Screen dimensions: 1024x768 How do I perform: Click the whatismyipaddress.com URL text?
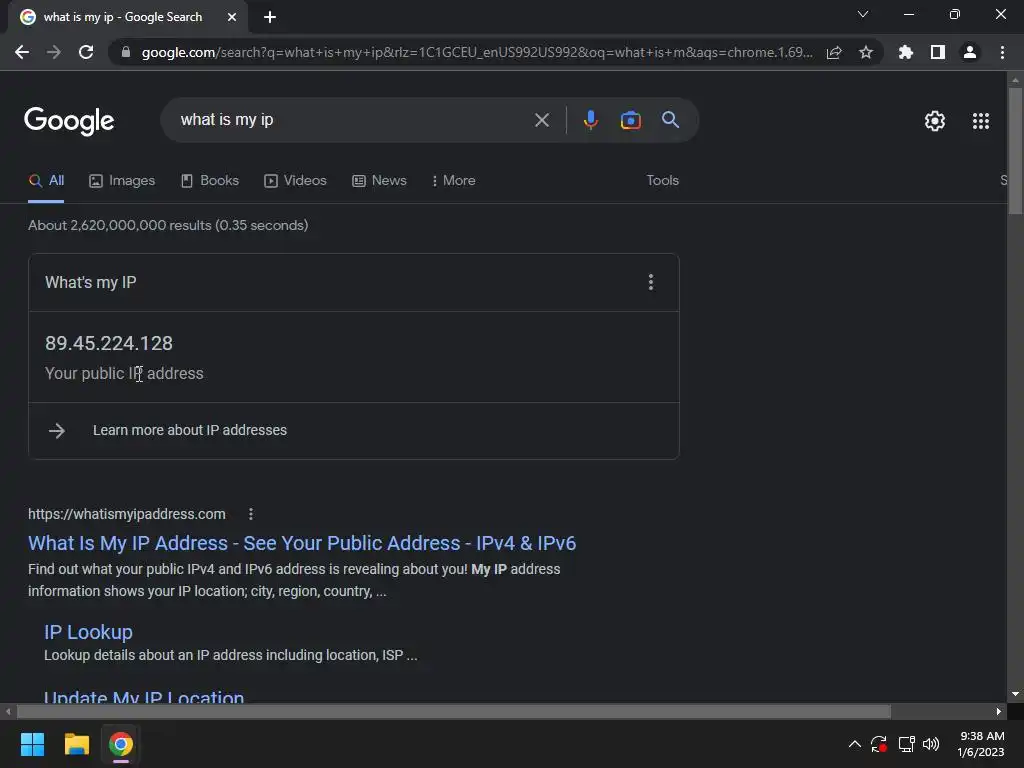[127, 514]
